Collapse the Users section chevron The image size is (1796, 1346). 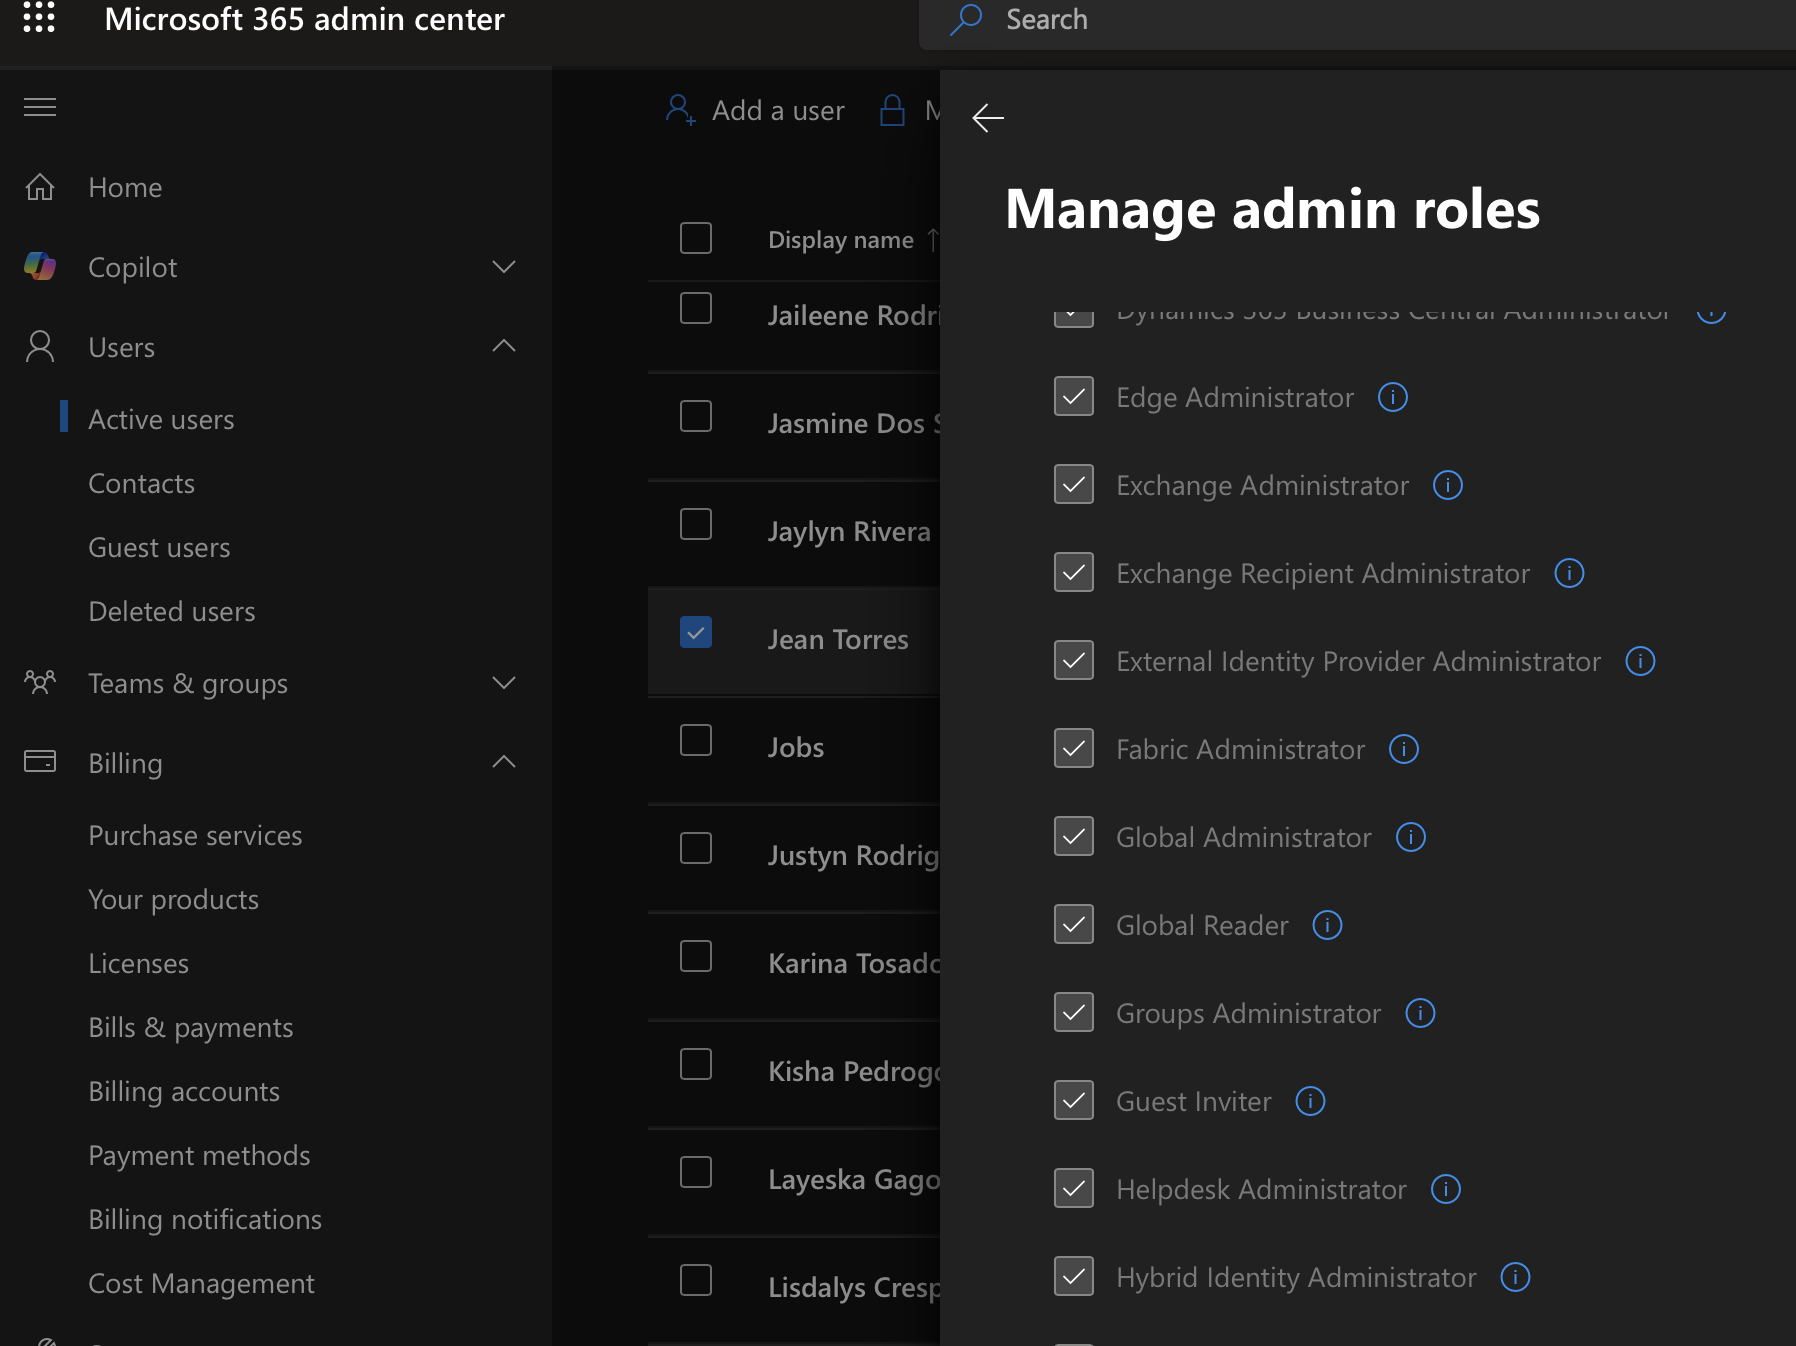click(x=504, y=346)
